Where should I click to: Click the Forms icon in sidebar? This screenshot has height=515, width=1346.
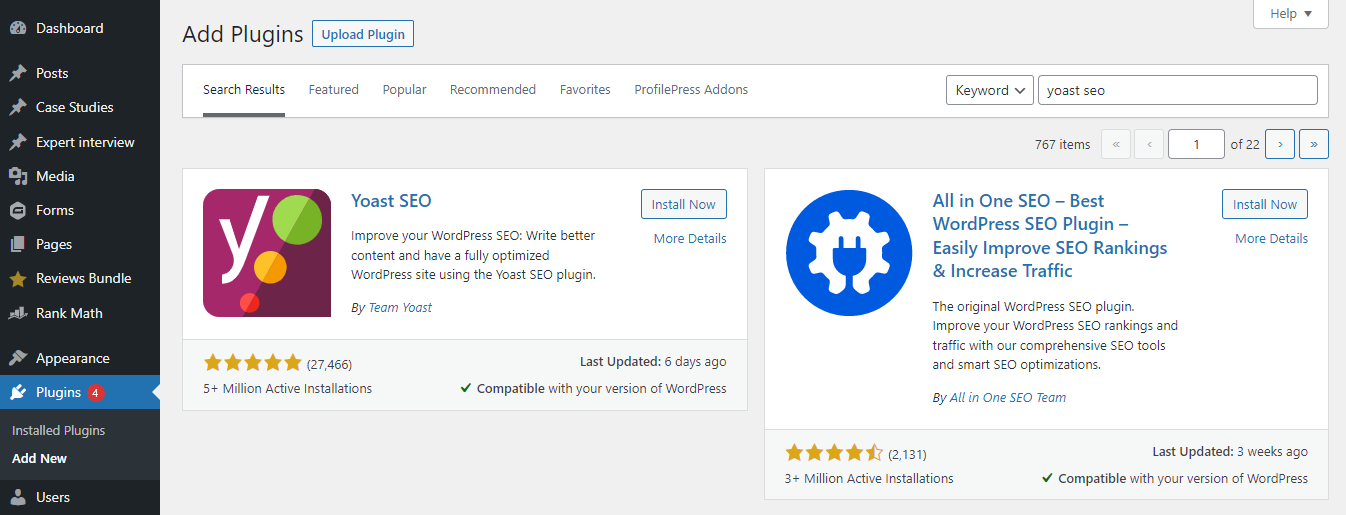pos(18,210)
